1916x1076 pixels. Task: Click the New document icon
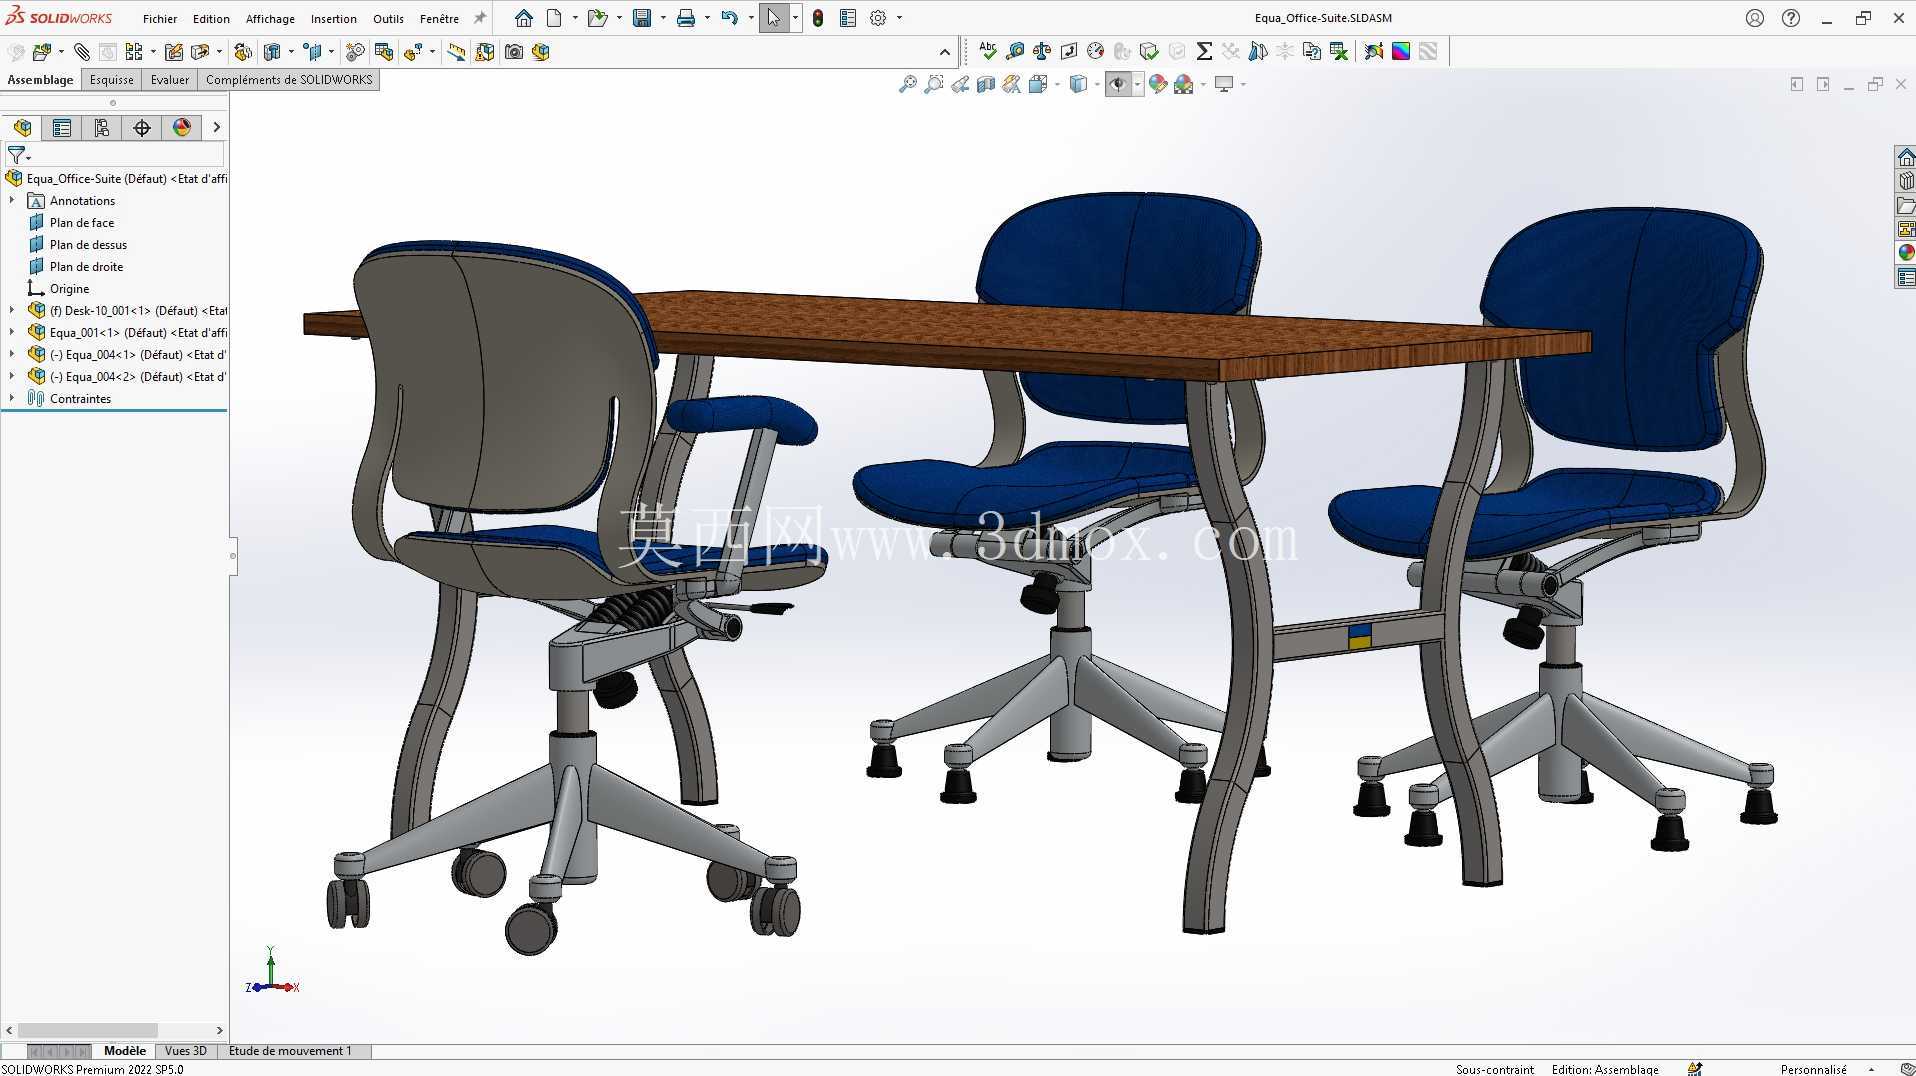pos(554,18)
